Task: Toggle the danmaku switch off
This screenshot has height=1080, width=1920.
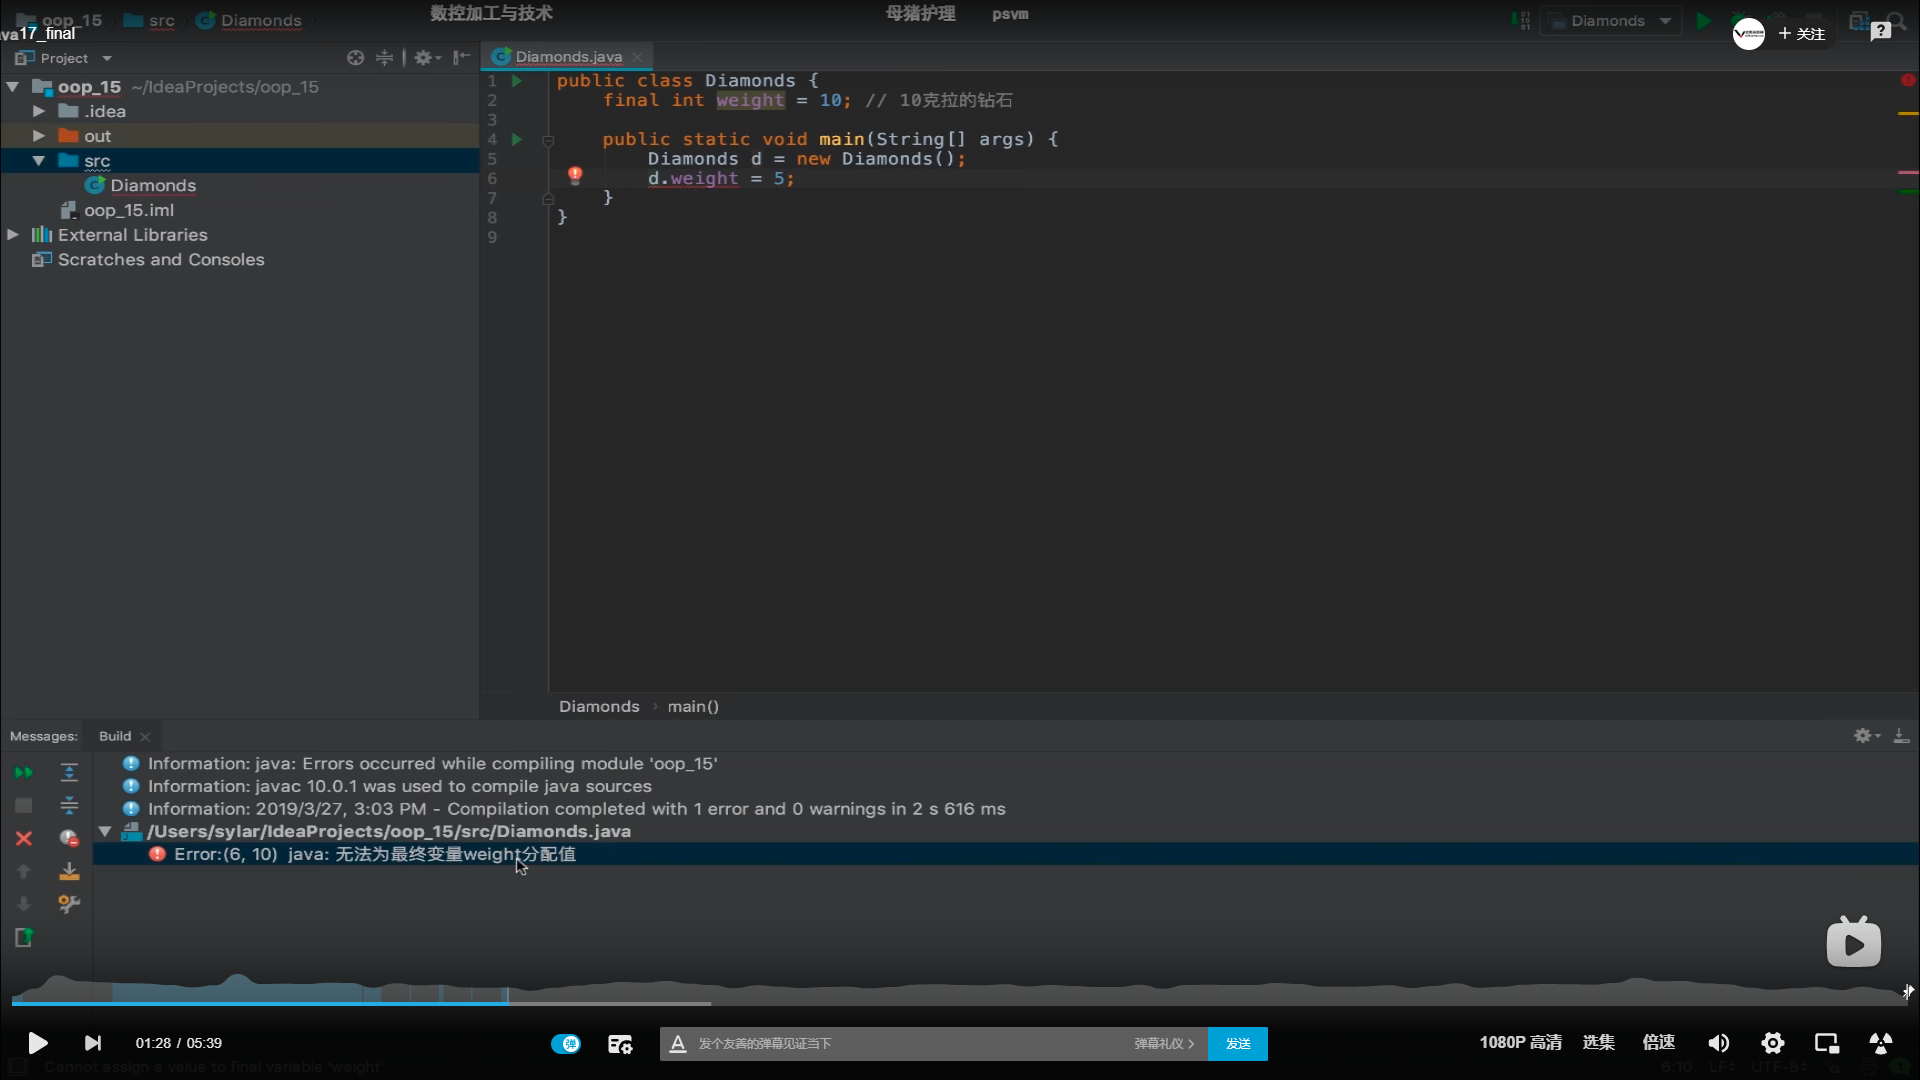Action: tap(566, 1044)
